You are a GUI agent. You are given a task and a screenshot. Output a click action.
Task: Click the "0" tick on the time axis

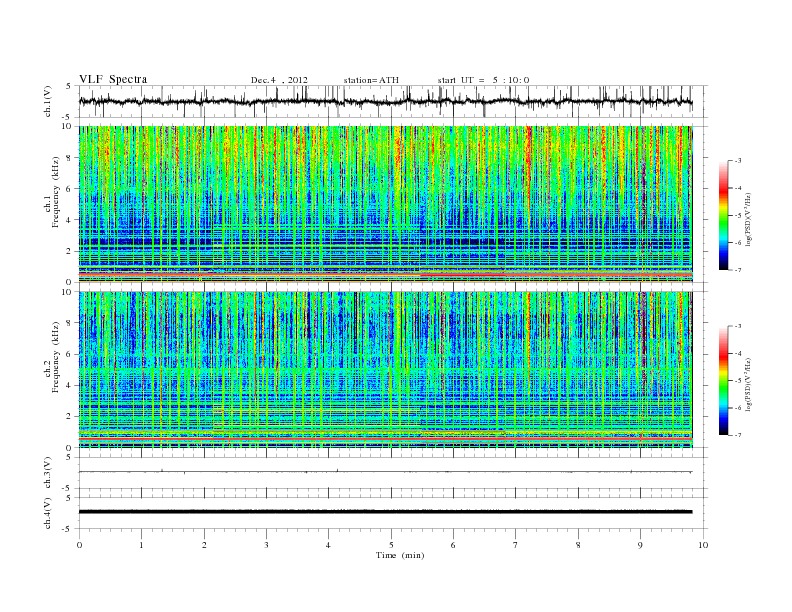79,545
